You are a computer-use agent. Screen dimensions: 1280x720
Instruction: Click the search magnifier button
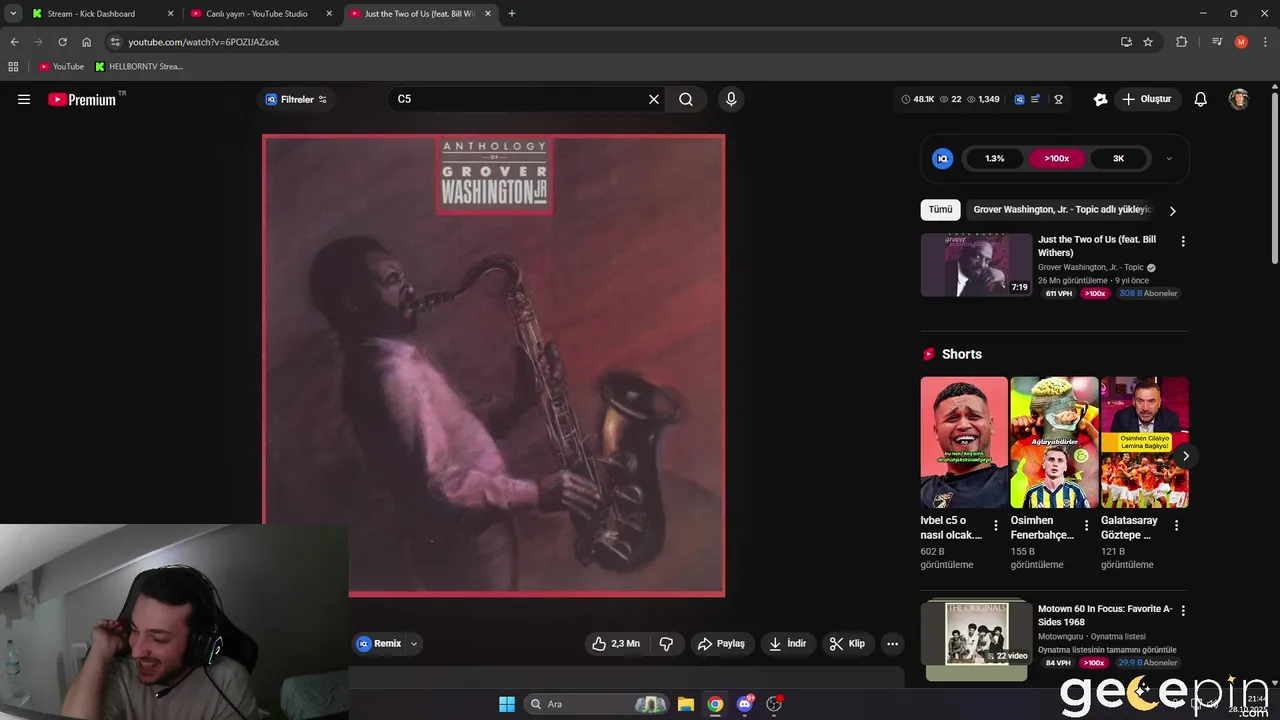[686, 99]
